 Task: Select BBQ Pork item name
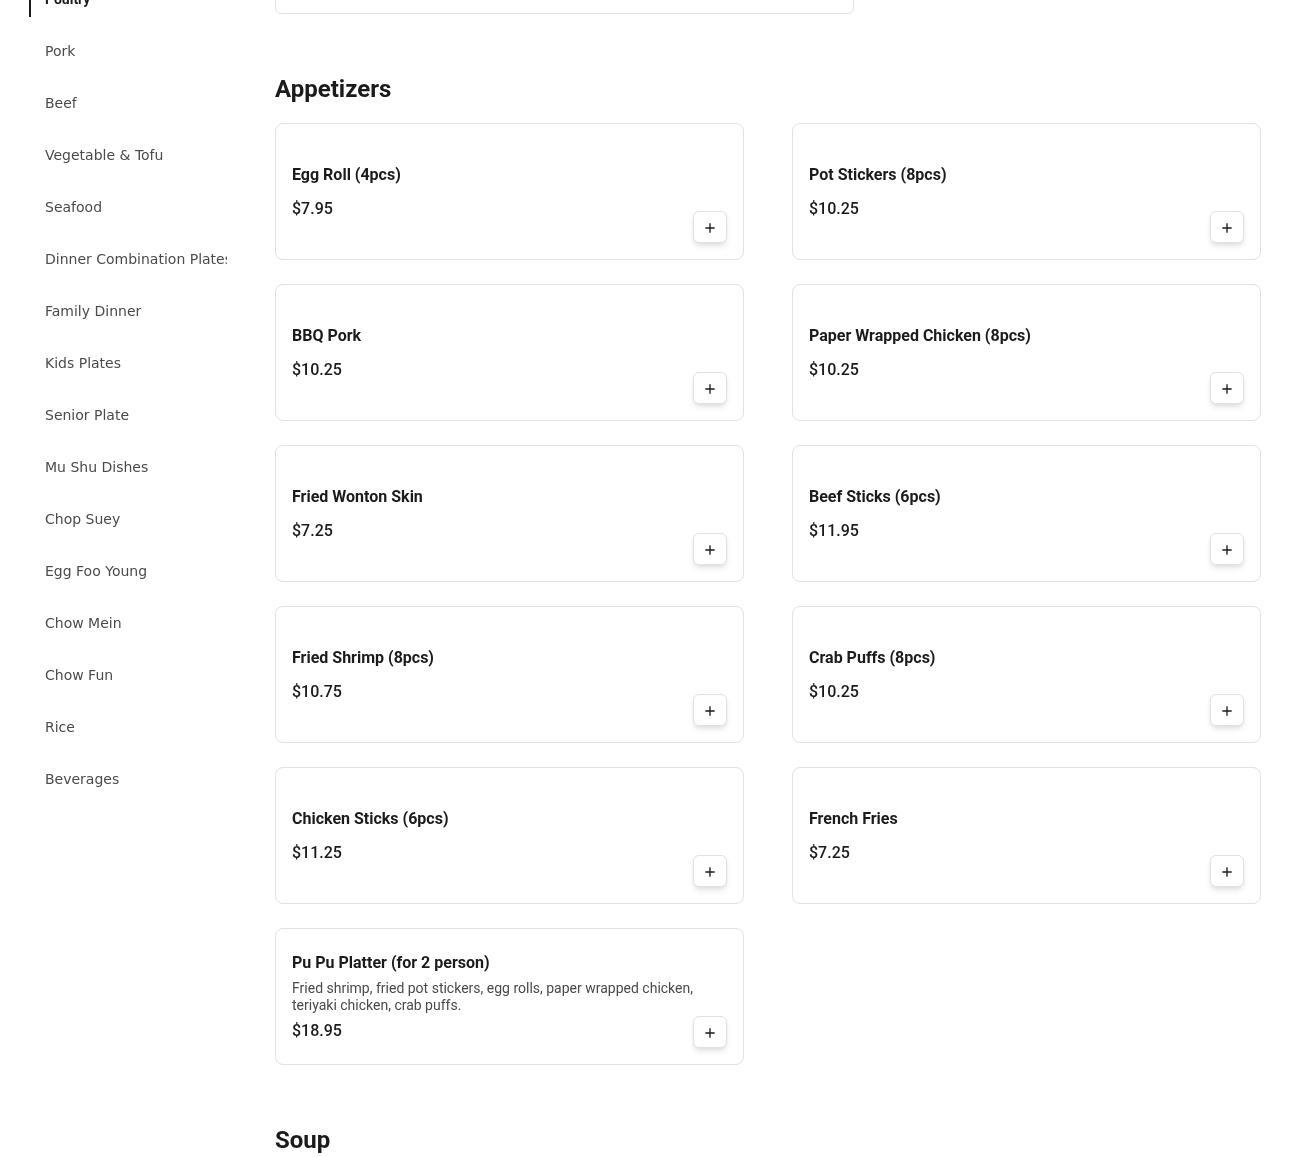click(x=326, y=335)
